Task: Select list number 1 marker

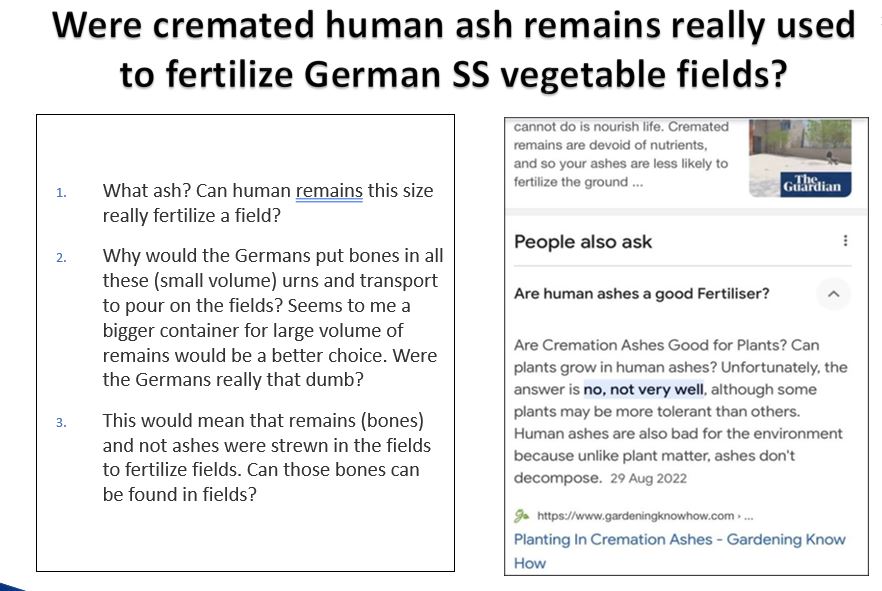Action: pyautogui.click(x=61, y=193)
